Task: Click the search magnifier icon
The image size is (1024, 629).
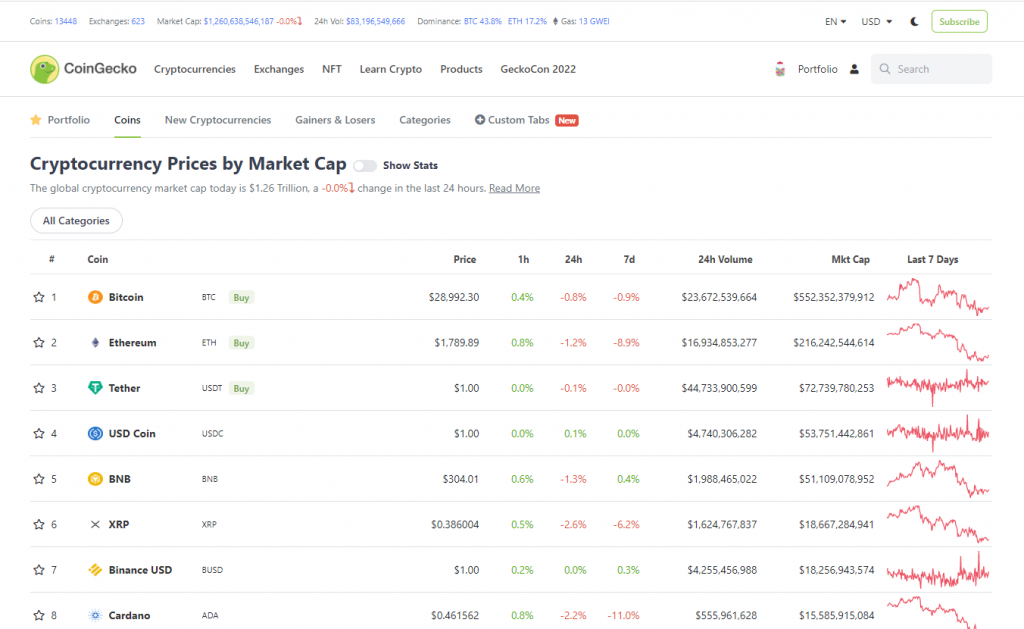Action: click(885, 69)
